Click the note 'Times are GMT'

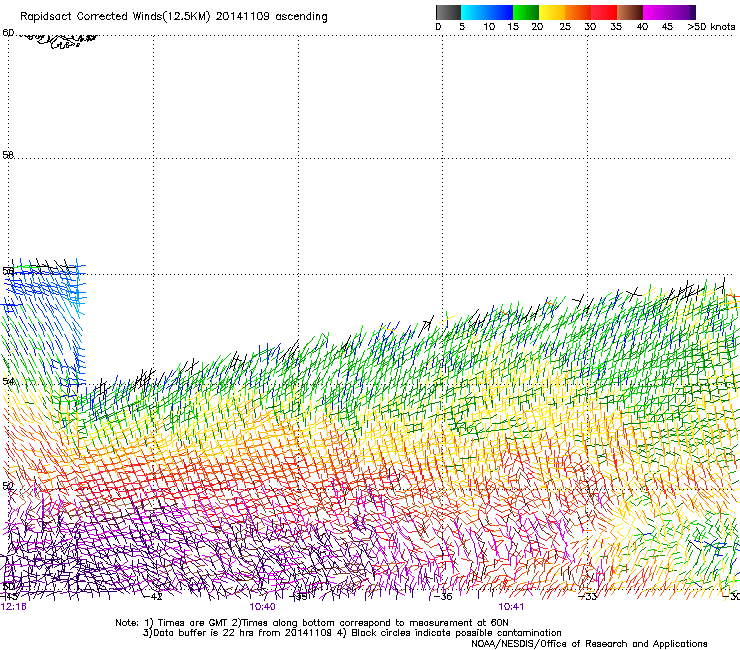(193, 623)
